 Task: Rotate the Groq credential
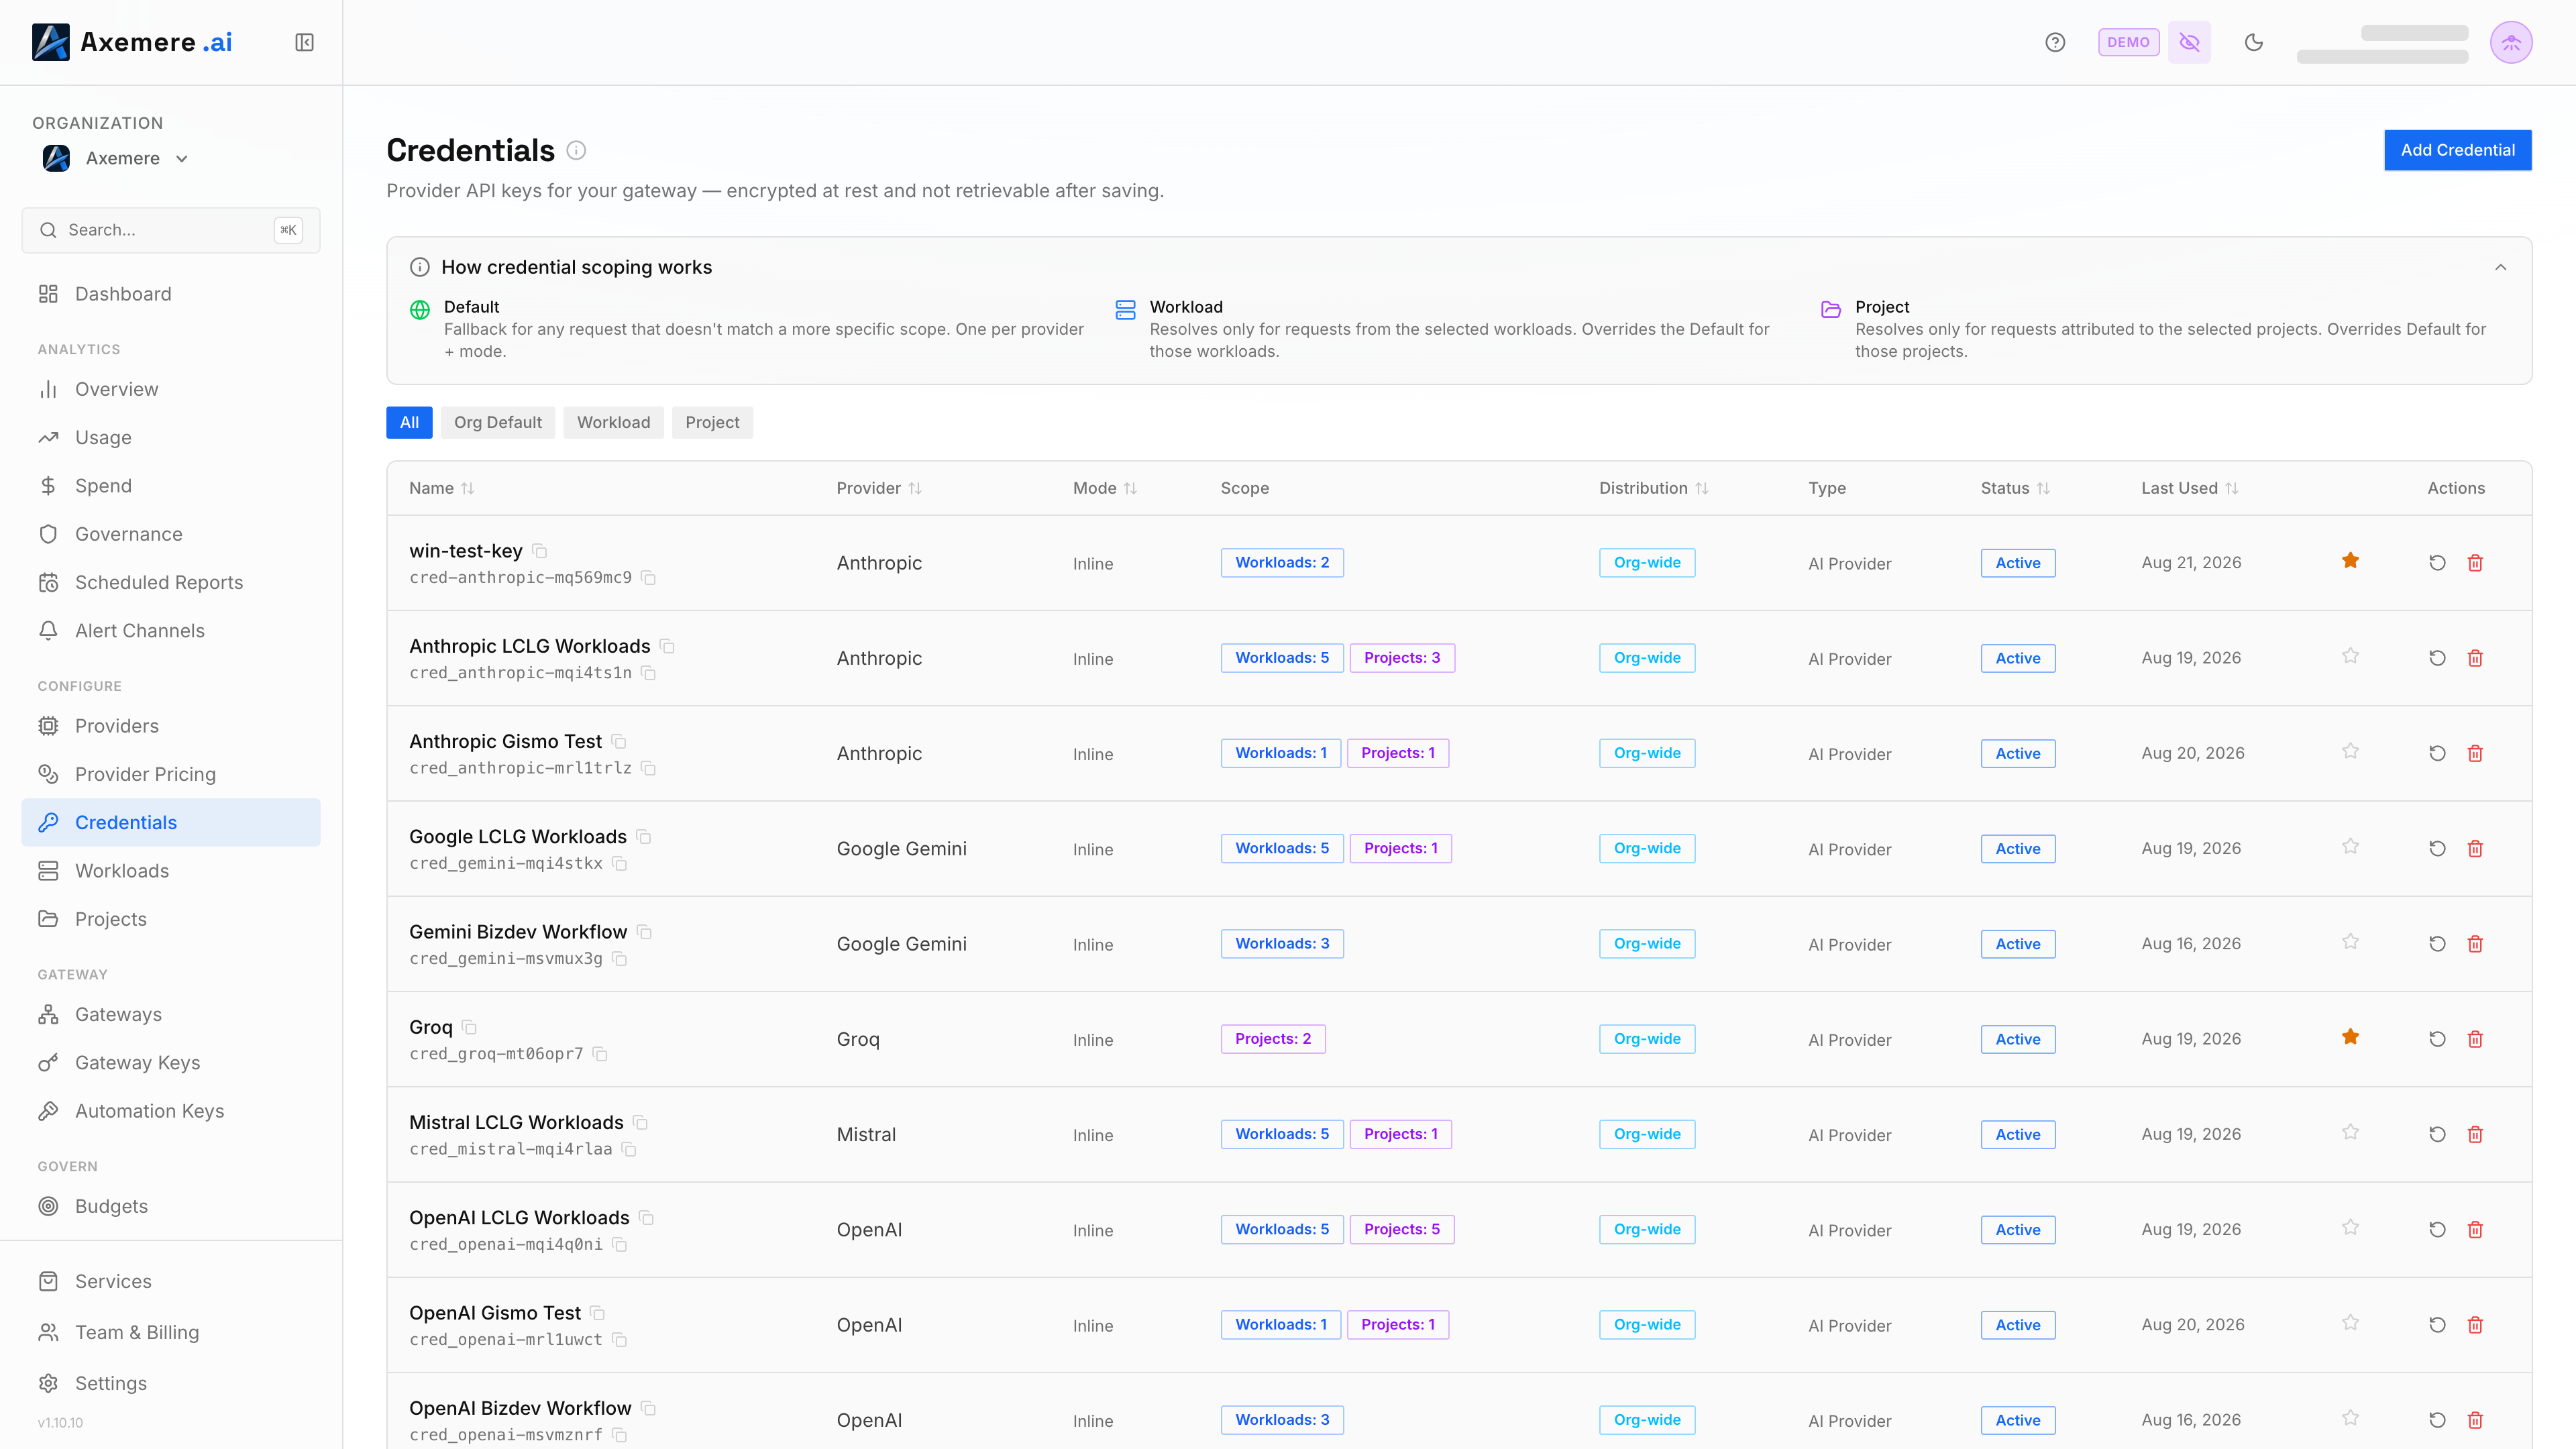tap(2437, 1039)
